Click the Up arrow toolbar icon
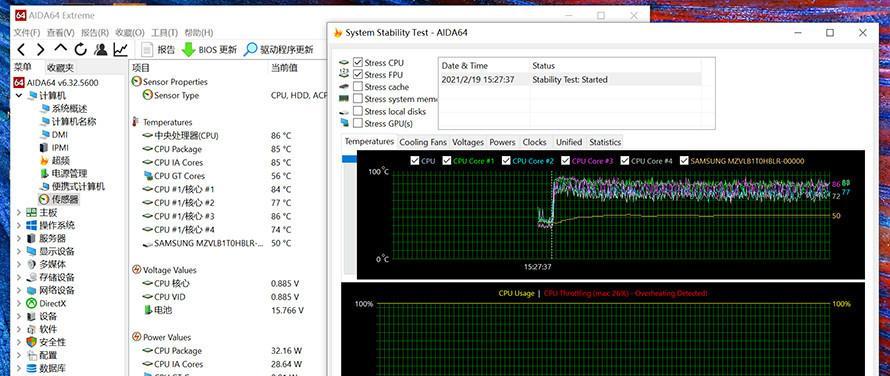The image size is (890, 376). tap(60, 49)
